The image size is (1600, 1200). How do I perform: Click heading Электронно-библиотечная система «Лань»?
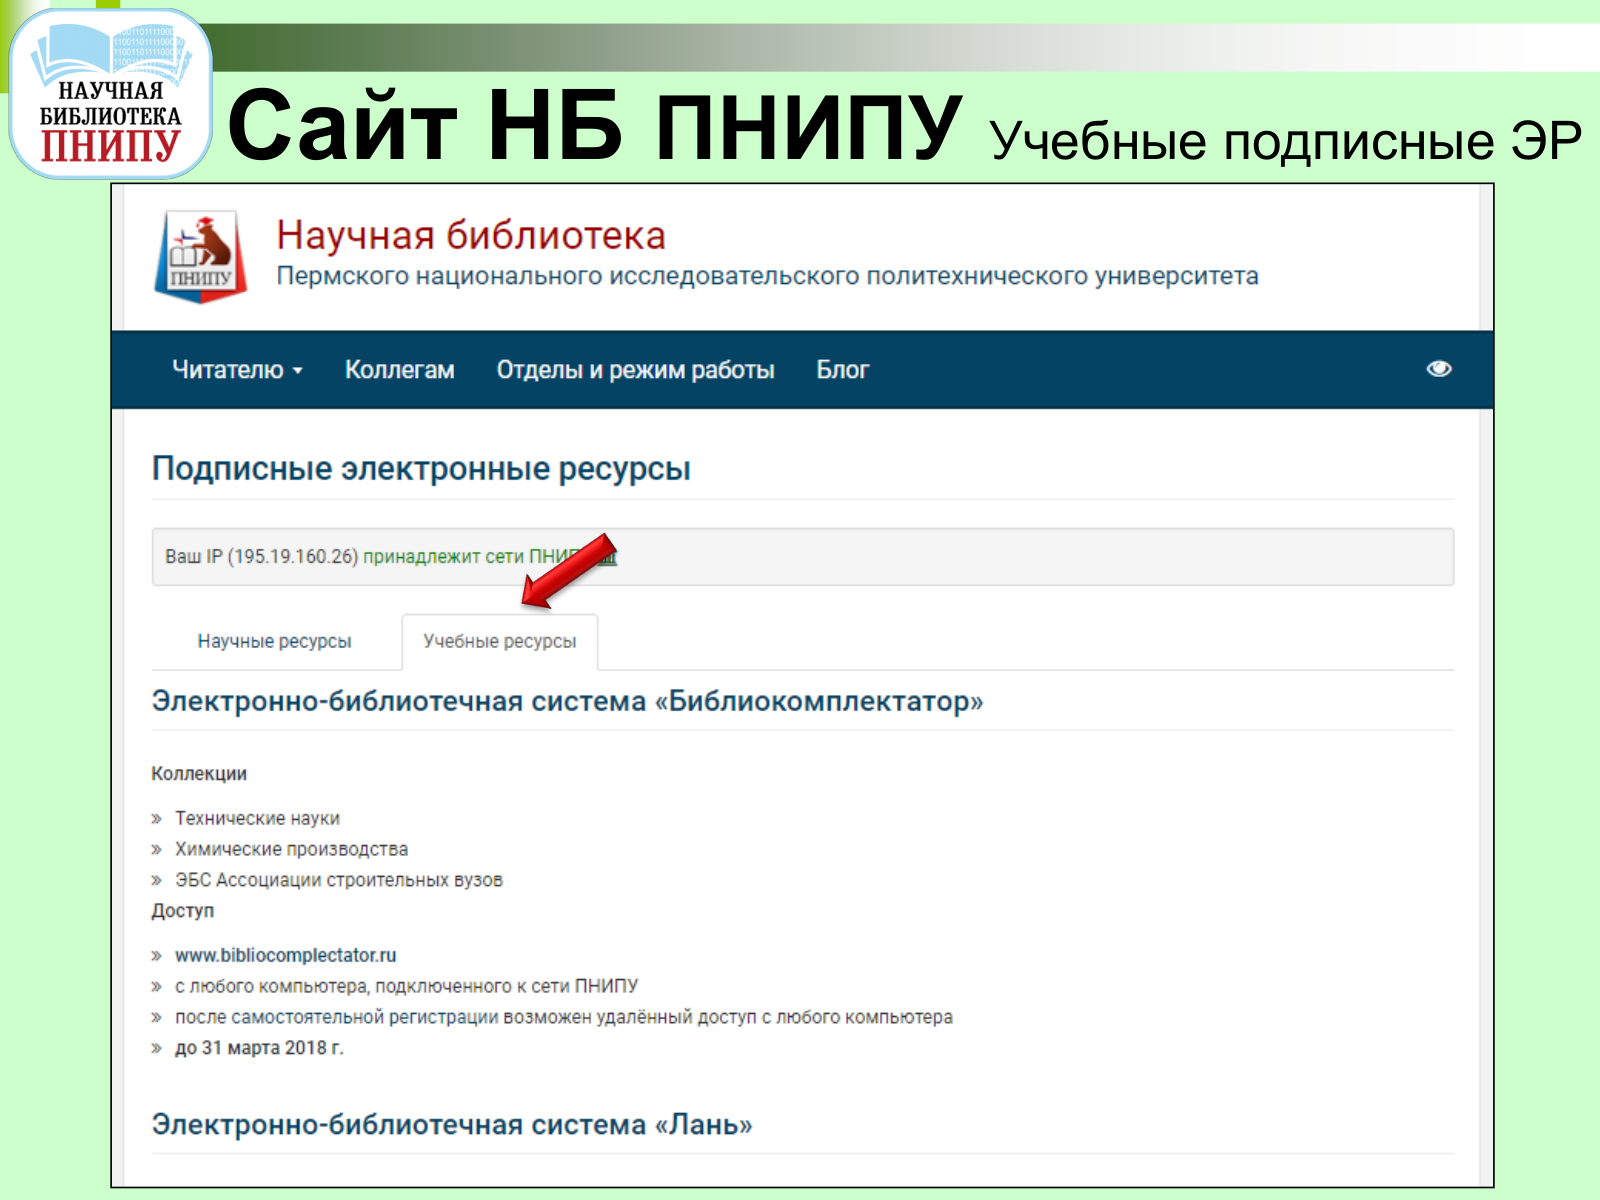(x=451, y=1124)
